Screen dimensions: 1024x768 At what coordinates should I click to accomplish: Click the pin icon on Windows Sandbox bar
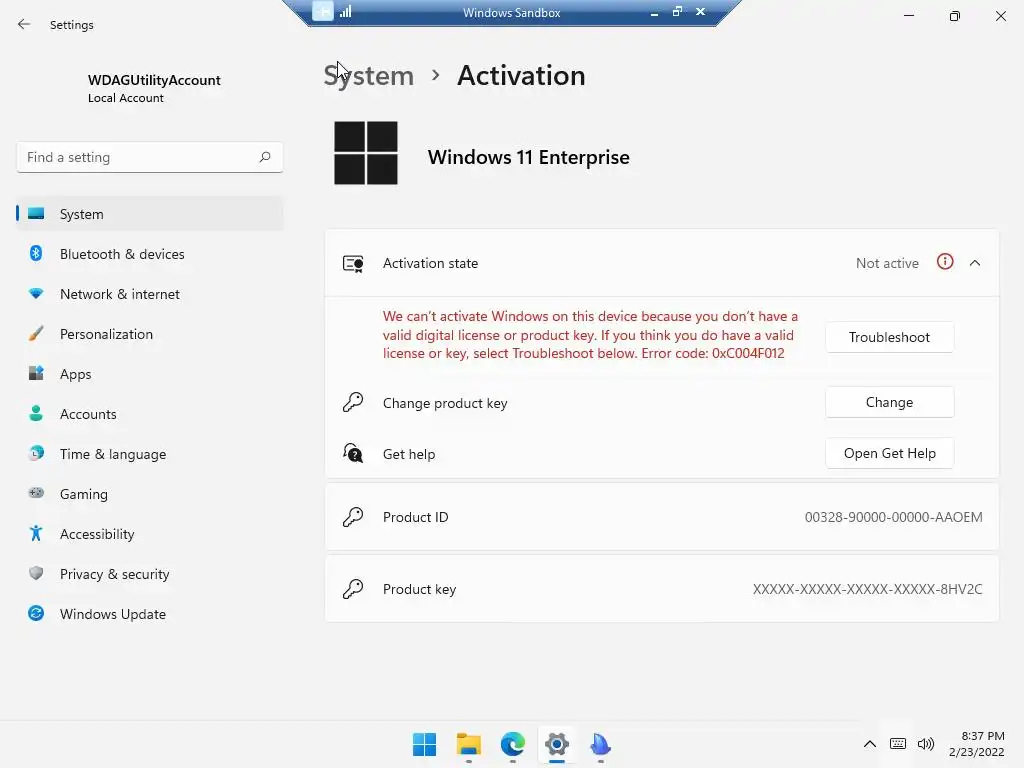(323, 11)
